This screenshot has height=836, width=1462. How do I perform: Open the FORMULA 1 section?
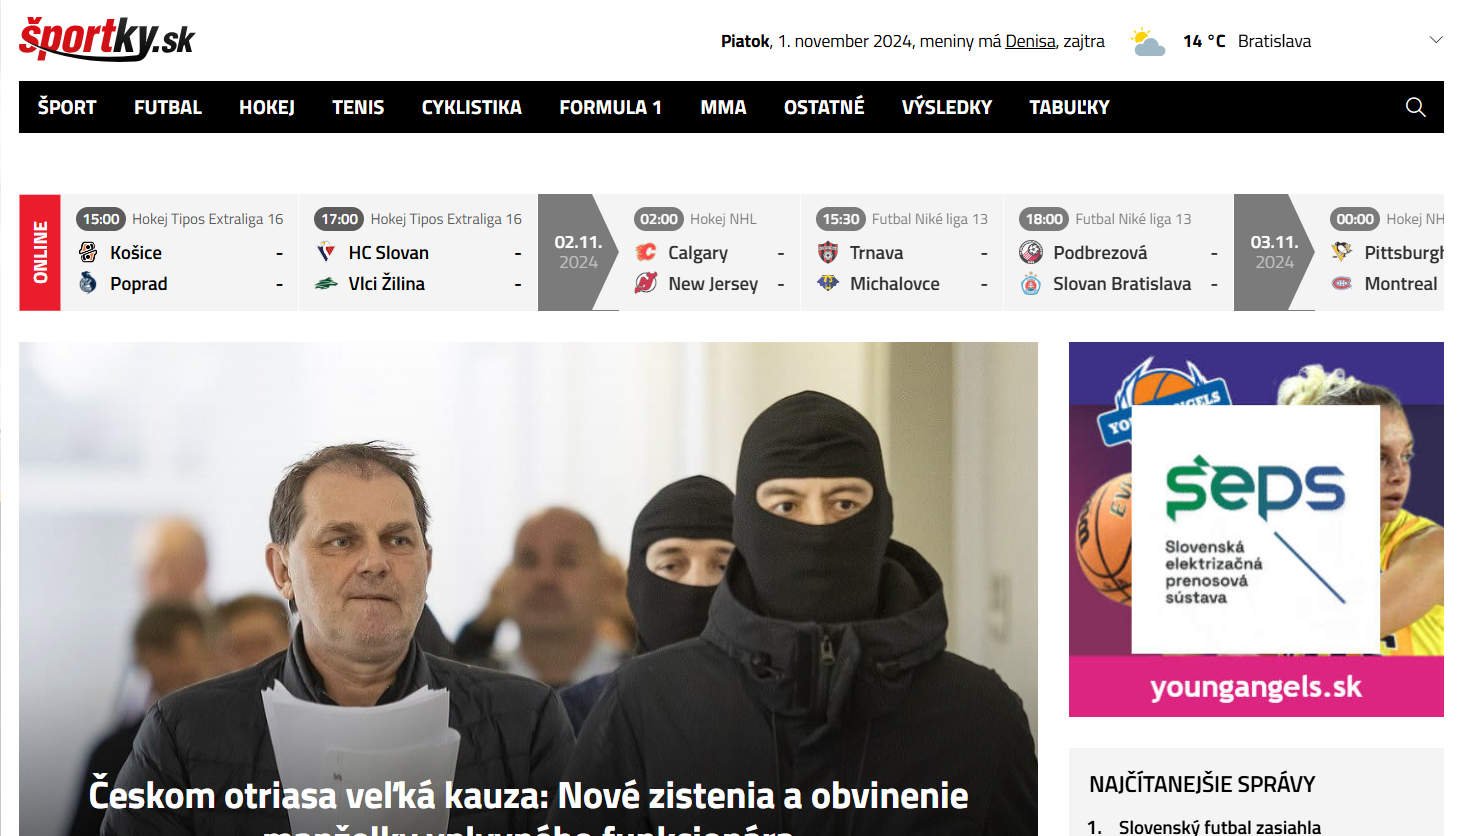[610, 107]
